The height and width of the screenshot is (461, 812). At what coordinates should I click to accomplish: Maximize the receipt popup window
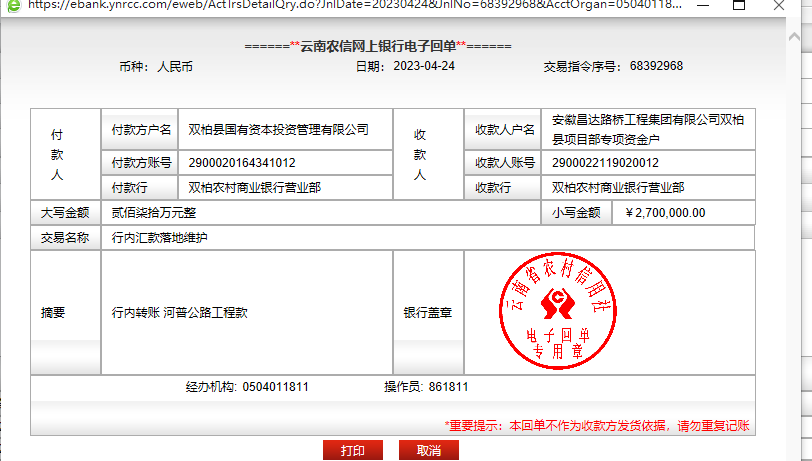point(740,5)
